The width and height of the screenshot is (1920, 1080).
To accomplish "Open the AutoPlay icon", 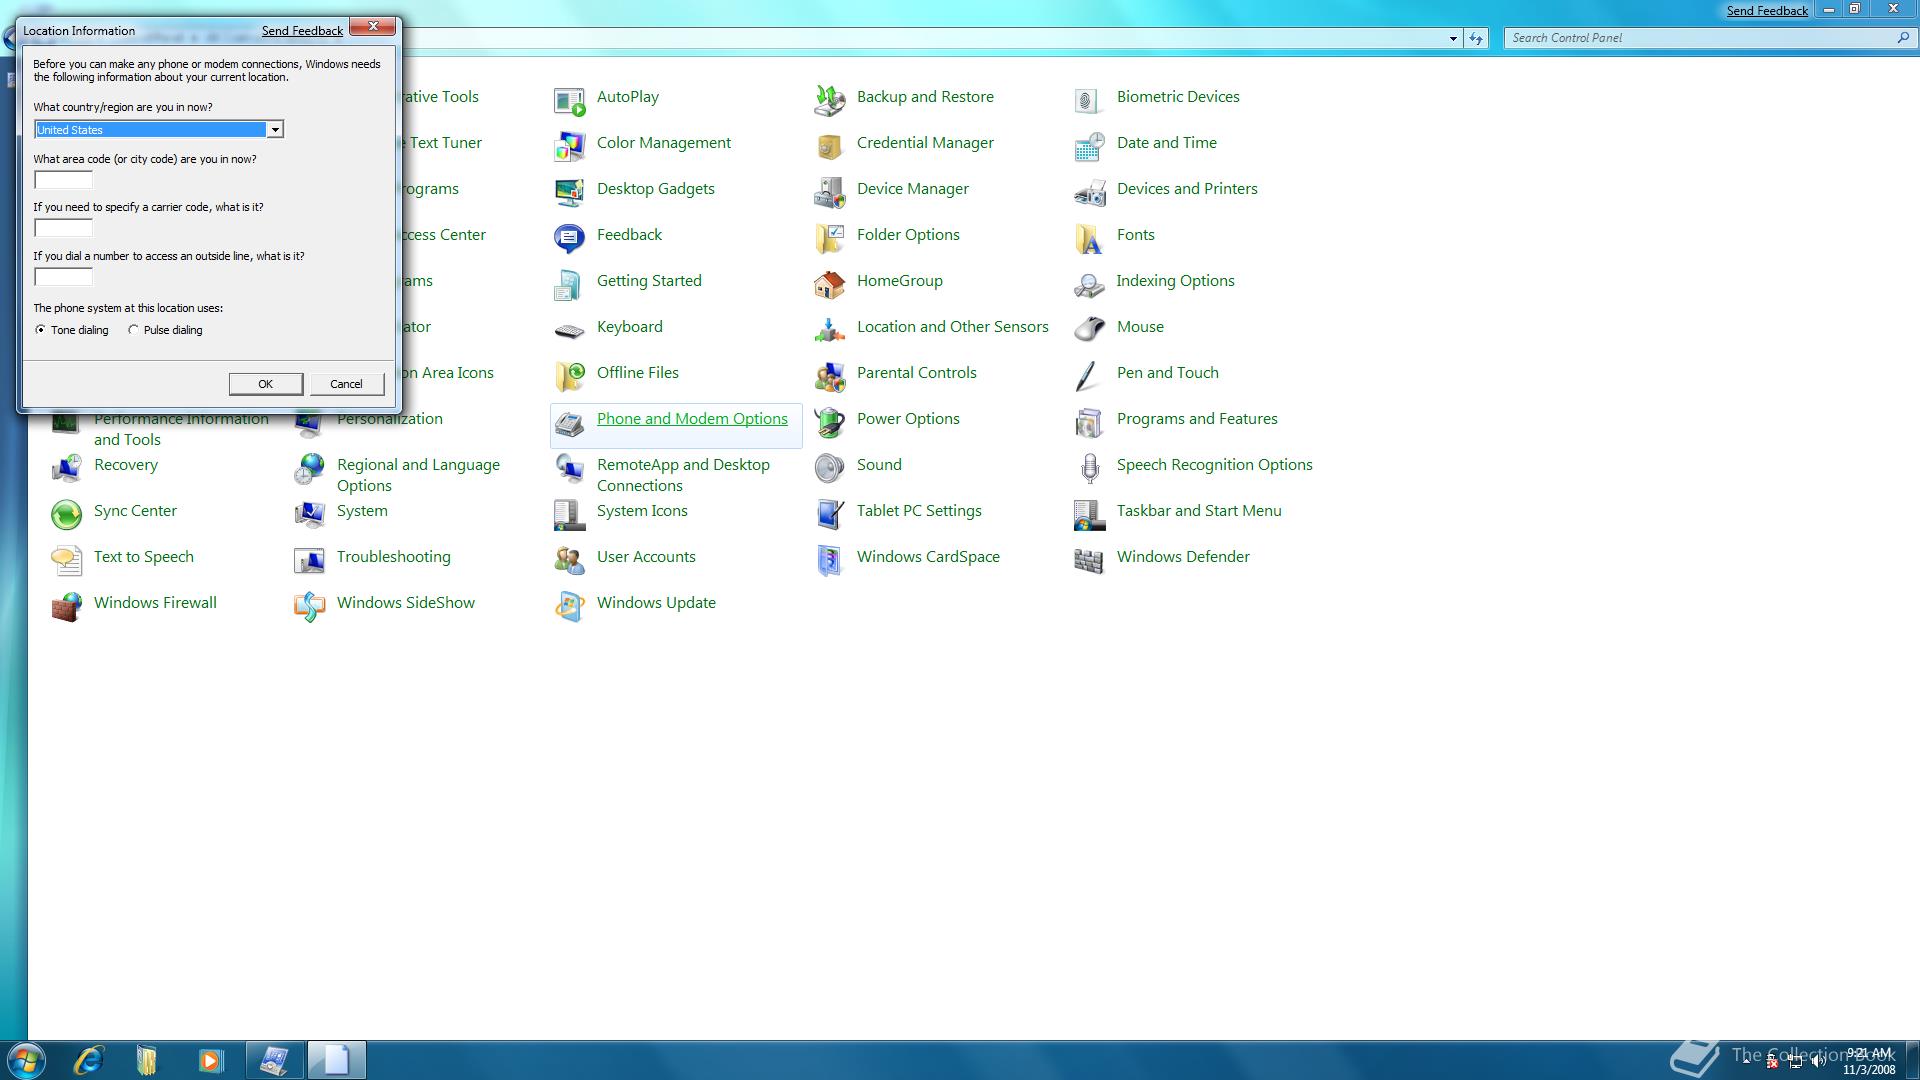I will tap(569, 100).
